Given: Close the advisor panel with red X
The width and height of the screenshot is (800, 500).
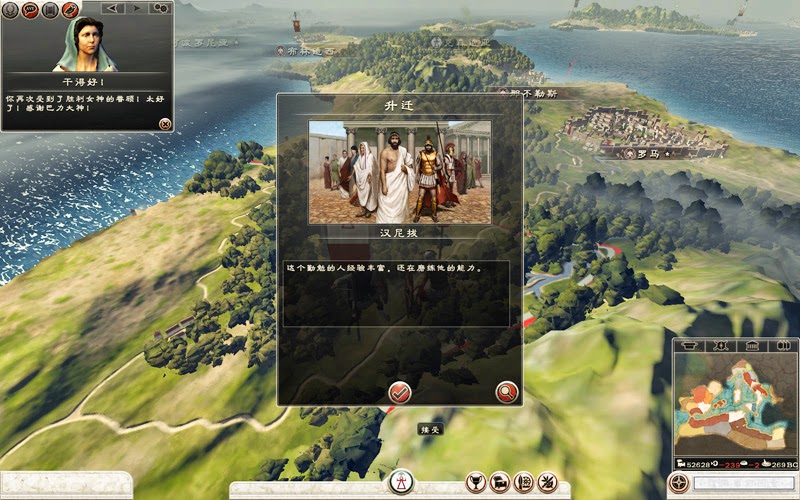Looking at the screenshot, I should (165, 124).
